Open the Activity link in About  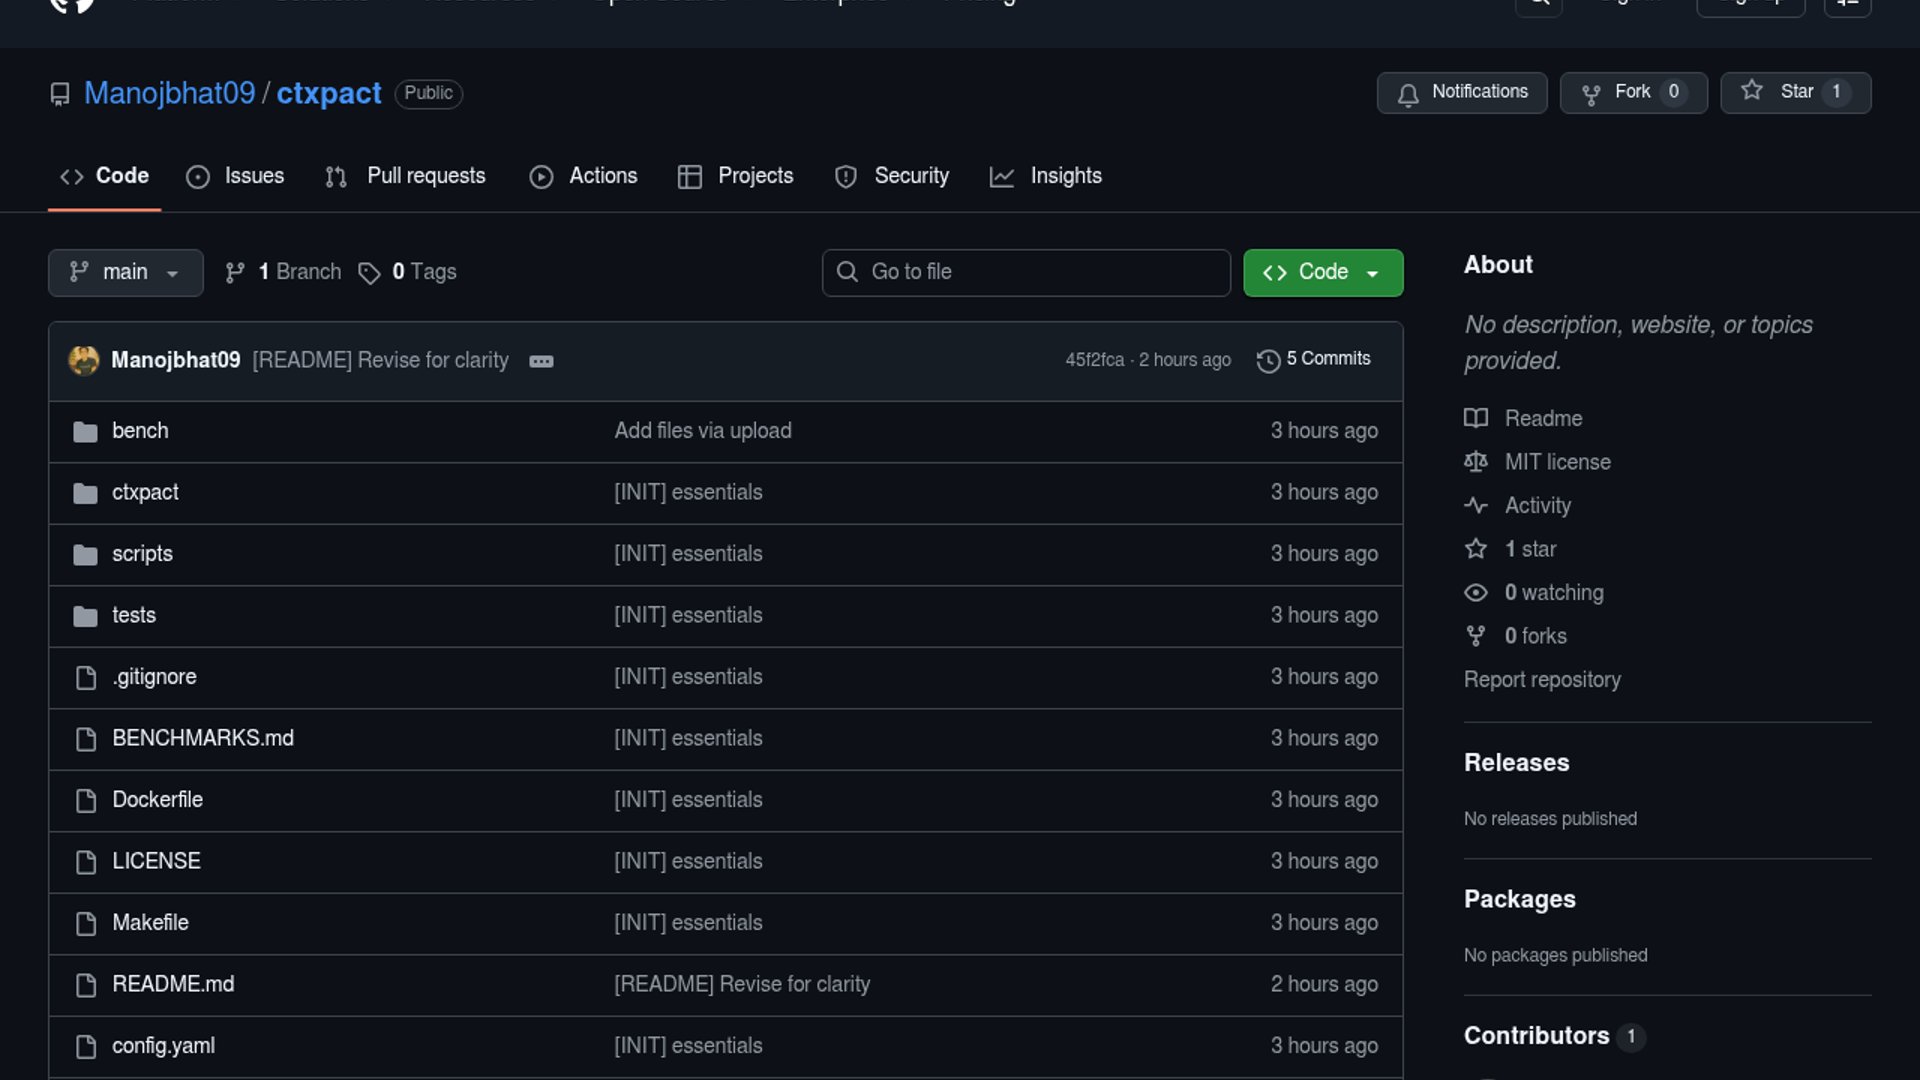[x=1537, y=506]
